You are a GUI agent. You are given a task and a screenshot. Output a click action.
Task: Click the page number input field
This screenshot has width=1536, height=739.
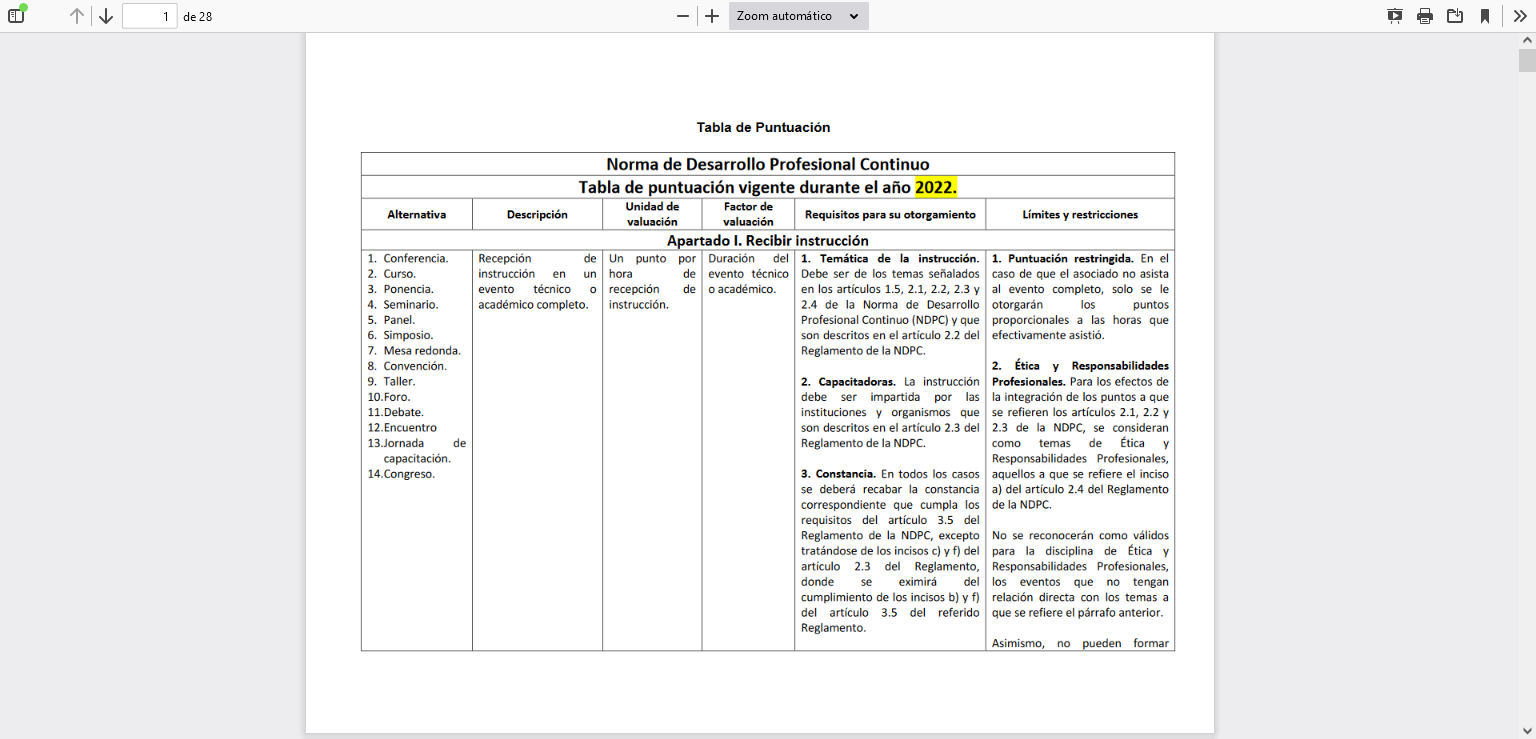(149, 16)
